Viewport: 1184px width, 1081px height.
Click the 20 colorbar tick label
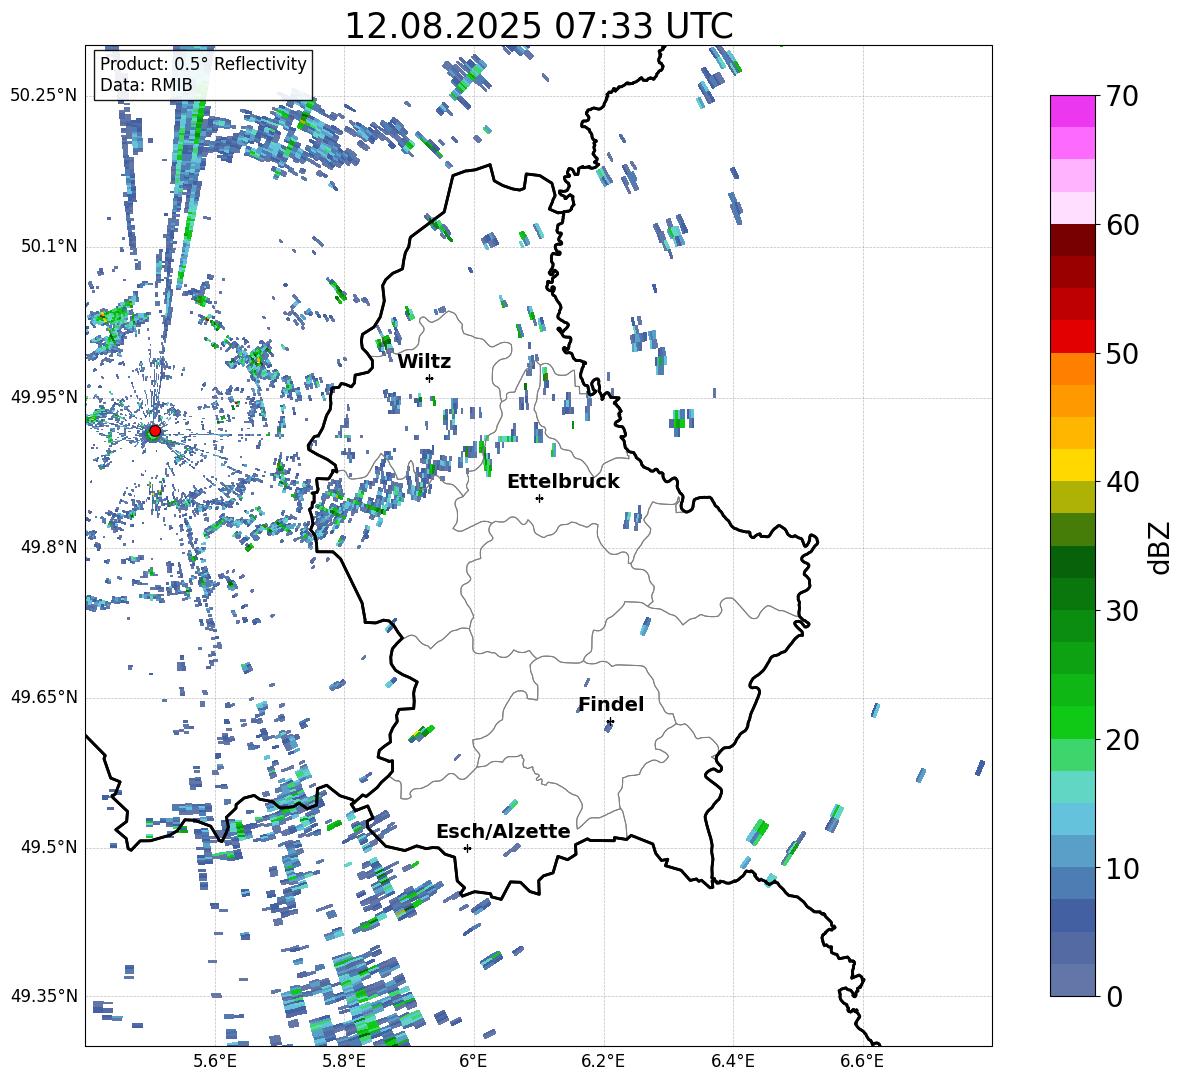[x=1123, y=740]
